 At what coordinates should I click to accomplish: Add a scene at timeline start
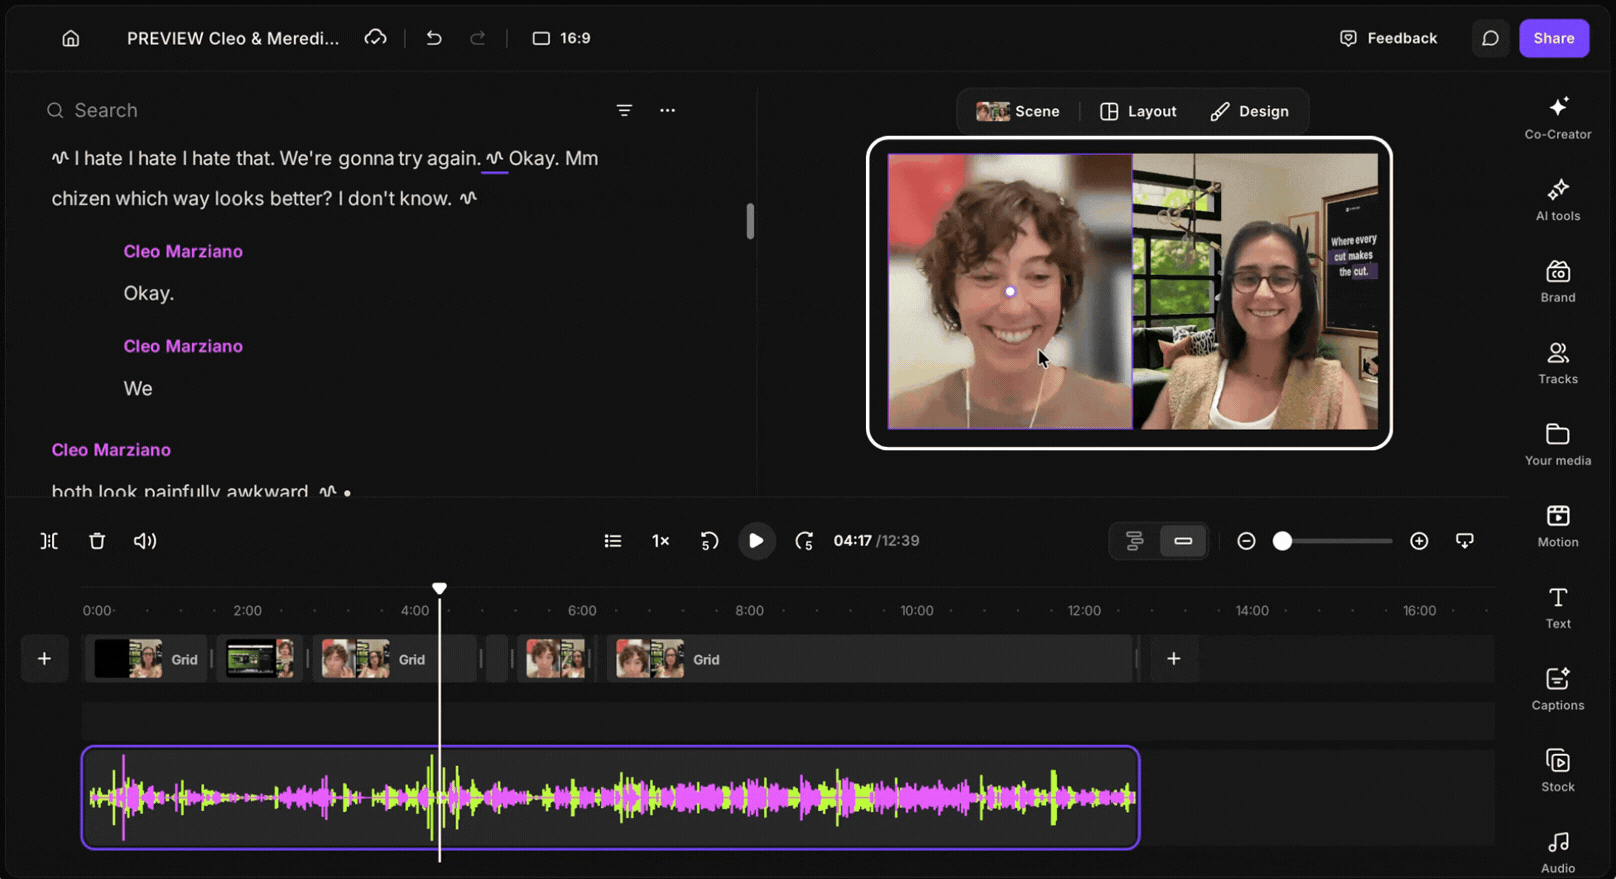(x=44, y=659)
